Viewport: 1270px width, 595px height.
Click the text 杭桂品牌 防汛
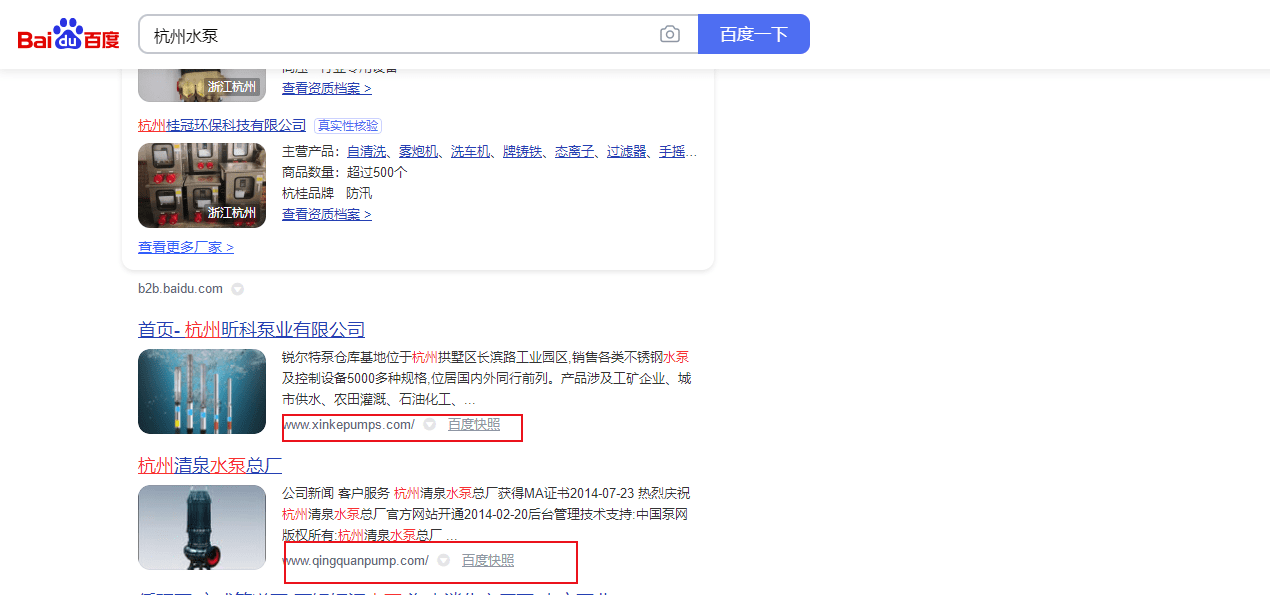coord(326,193)
